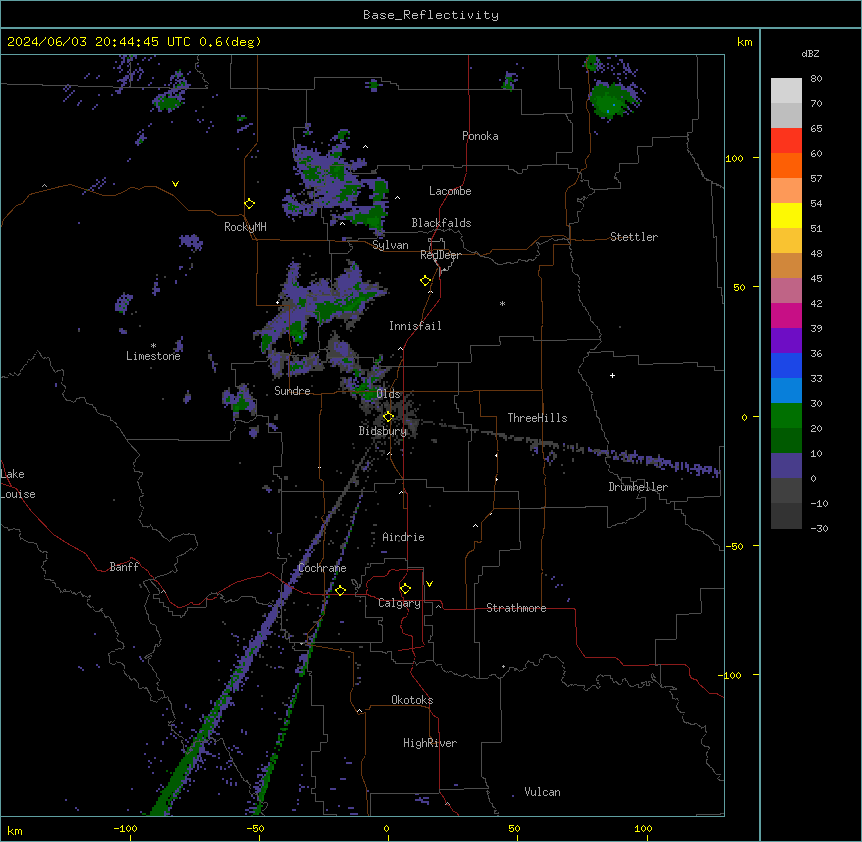Screen dimensions: 862x842
Task: Click the Sylvan label
Action: coord(390,245)
